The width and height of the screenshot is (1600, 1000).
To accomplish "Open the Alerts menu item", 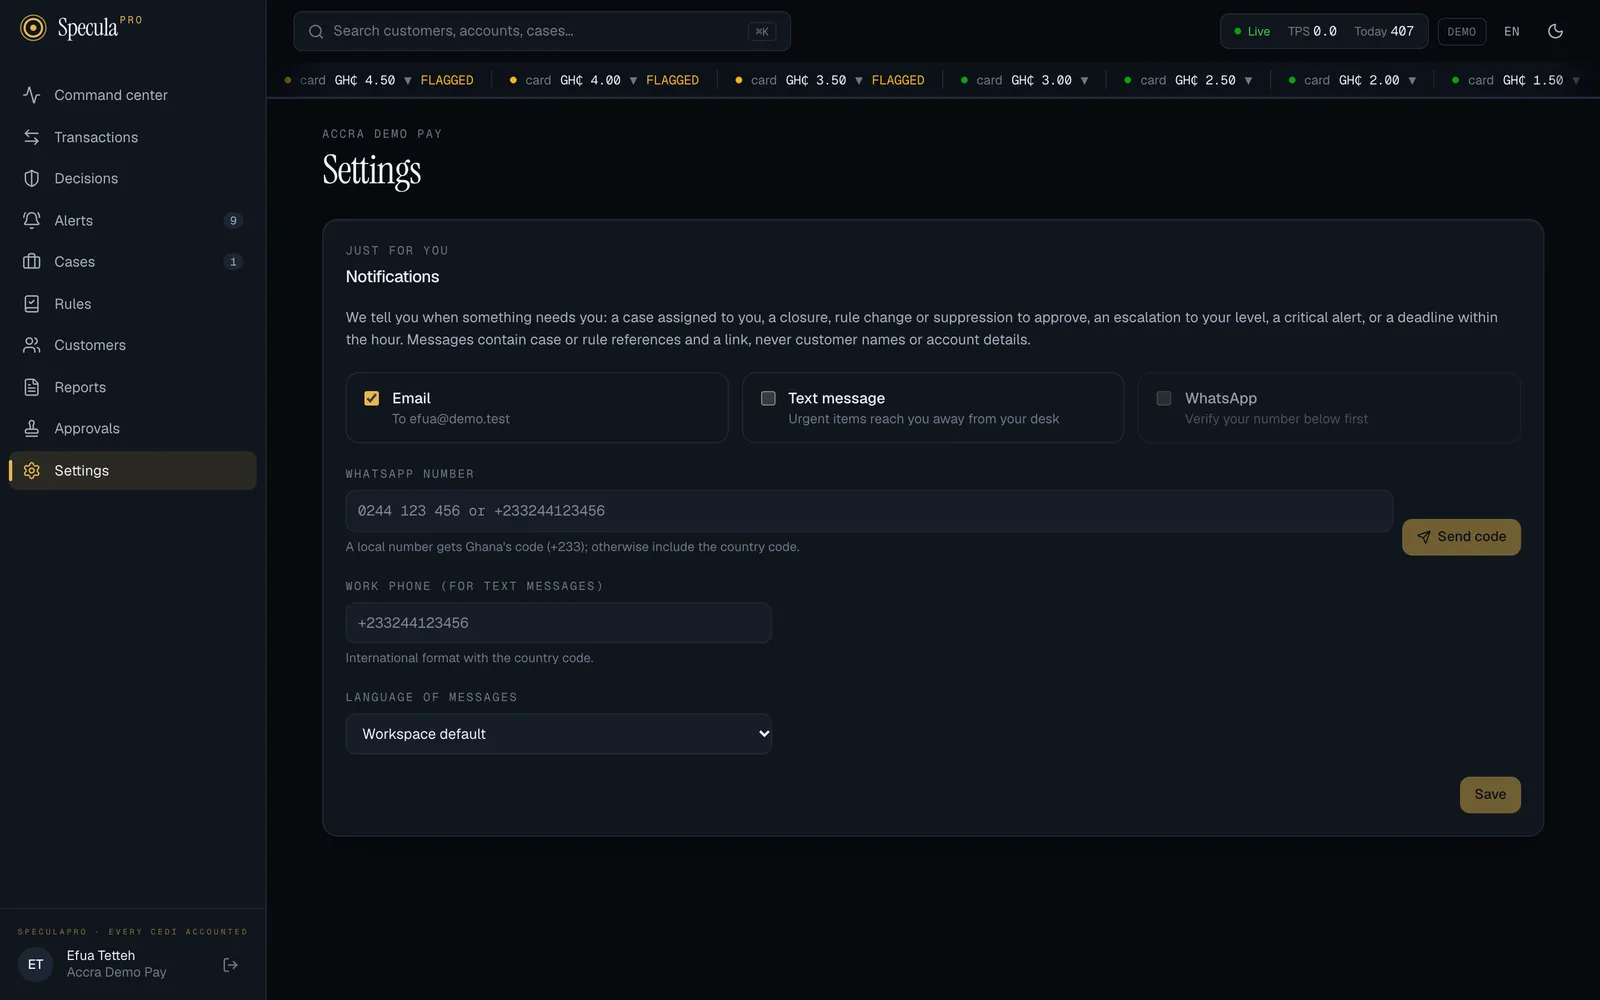I will click(133, 220).
